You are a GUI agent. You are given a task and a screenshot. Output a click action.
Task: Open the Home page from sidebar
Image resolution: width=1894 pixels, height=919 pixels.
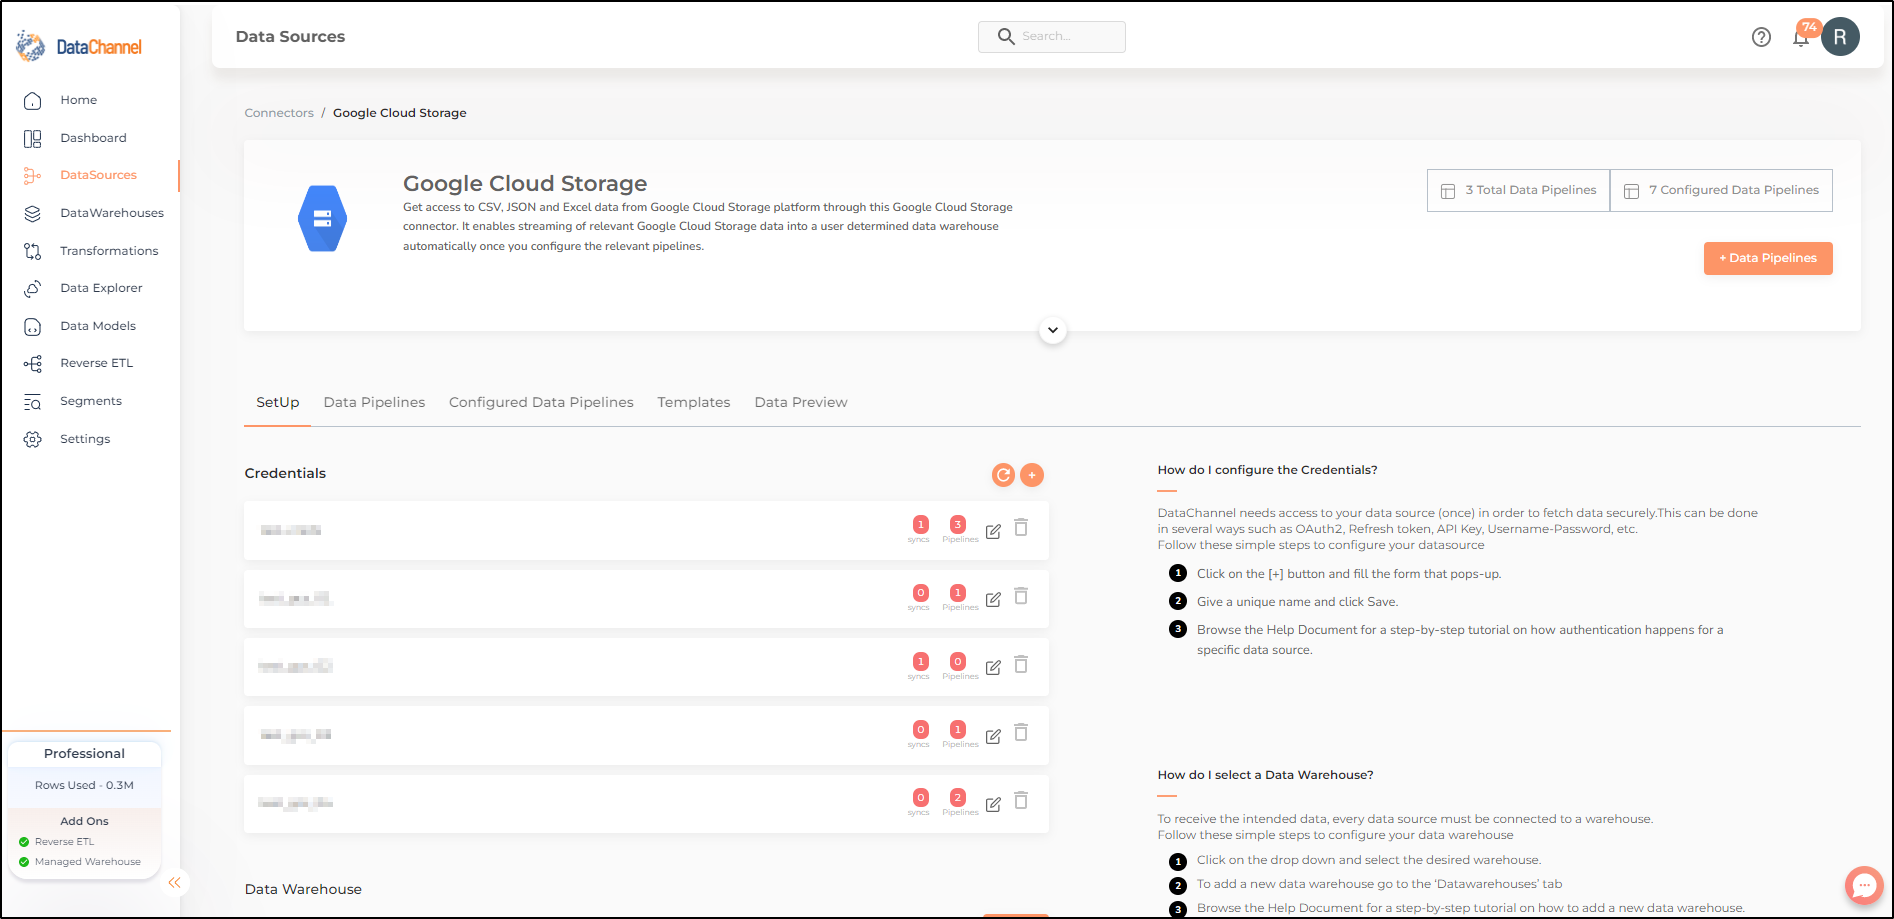(78, 100)
